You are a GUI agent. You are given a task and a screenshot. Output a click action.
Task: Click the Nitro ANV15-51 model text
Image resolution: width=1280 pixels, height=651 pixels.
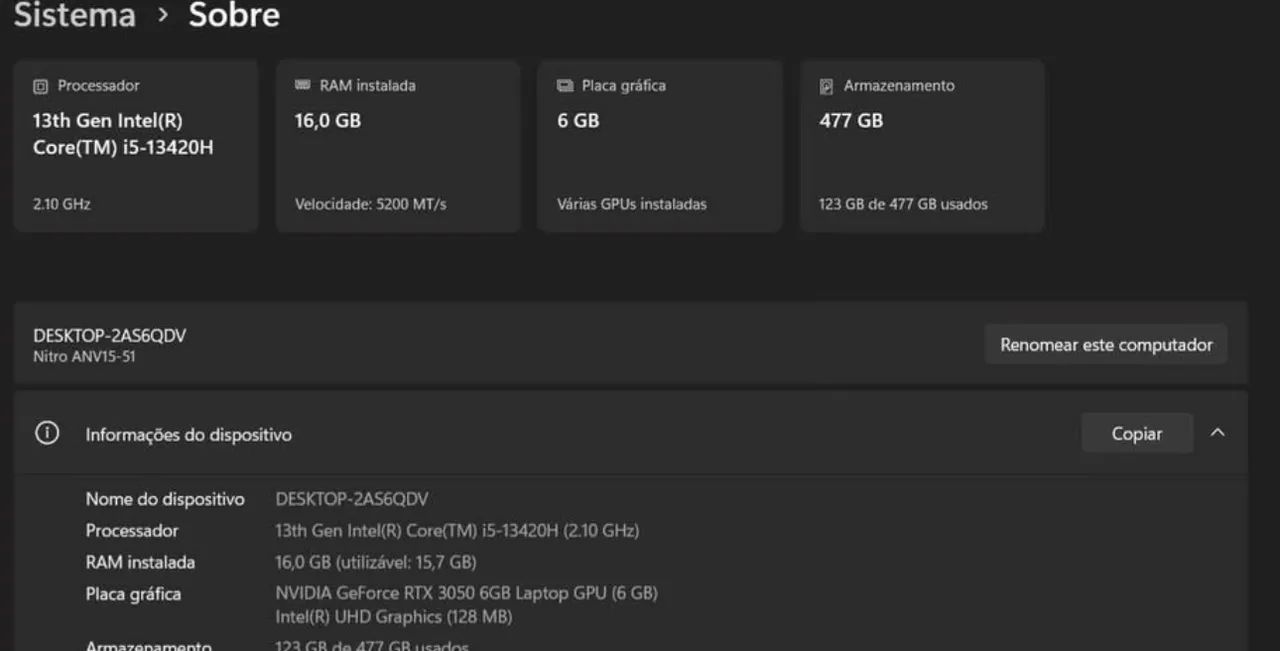[x=84, y=356]
